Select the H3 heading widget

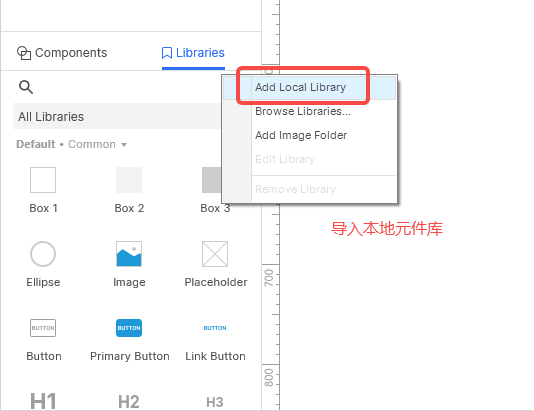pyautogui.click(x=215, y=402)
